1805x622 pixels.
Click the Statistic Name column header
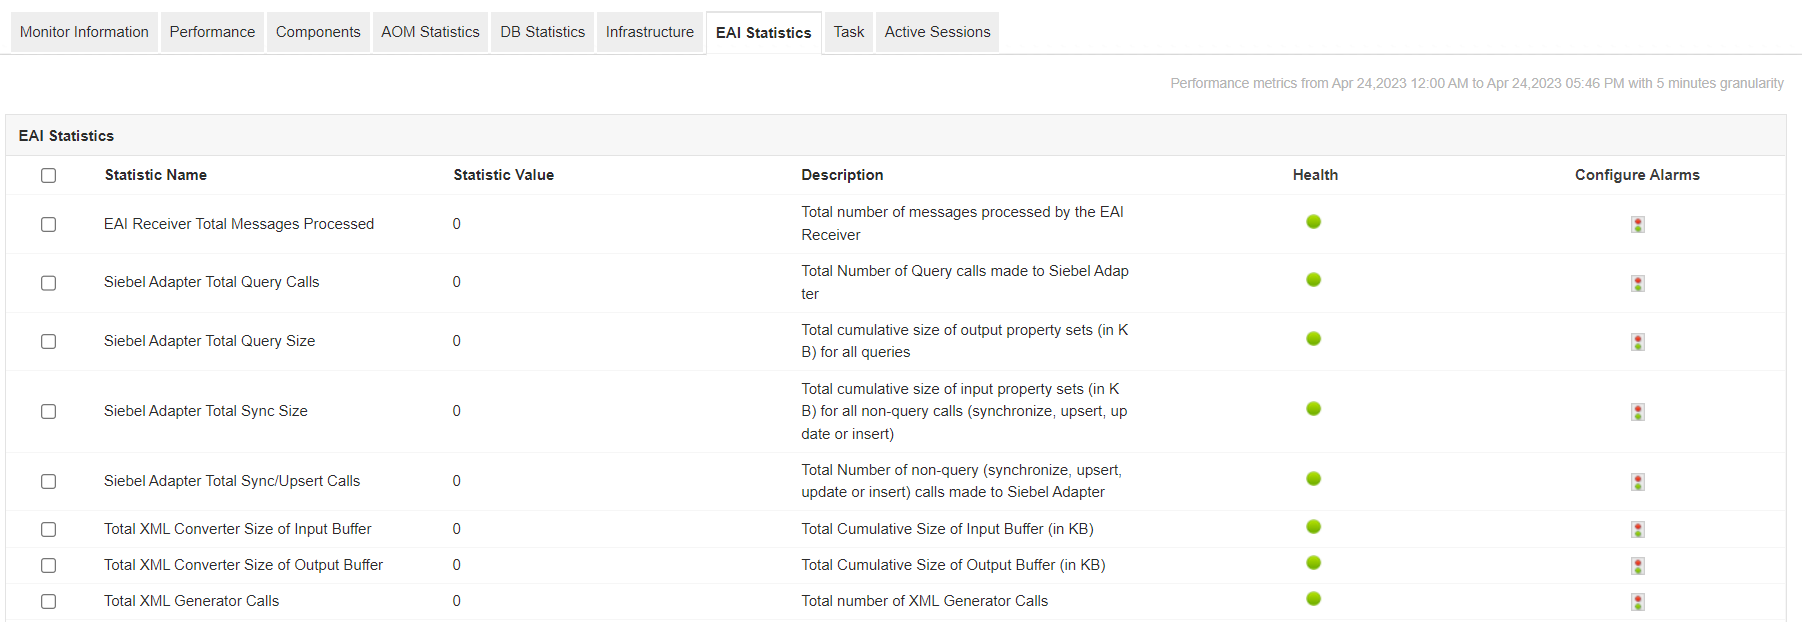coord(155,175)
